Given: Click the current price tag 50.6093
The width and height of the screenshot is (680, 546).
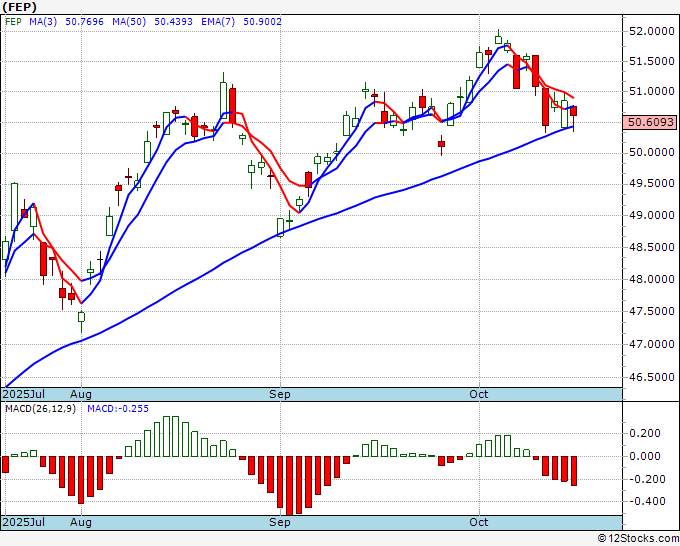Looking at the screenshot, I should tap(651, 122).
